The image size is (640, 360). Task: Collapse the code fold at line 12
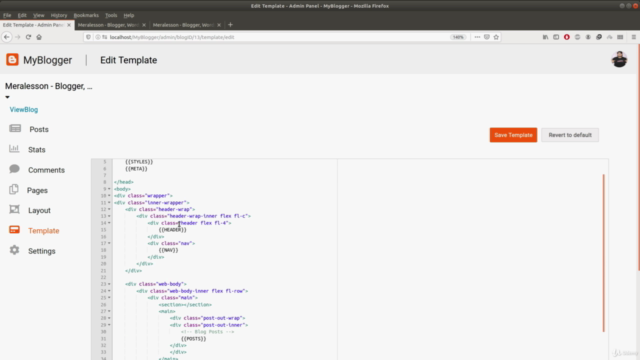[x=109, y=209]
